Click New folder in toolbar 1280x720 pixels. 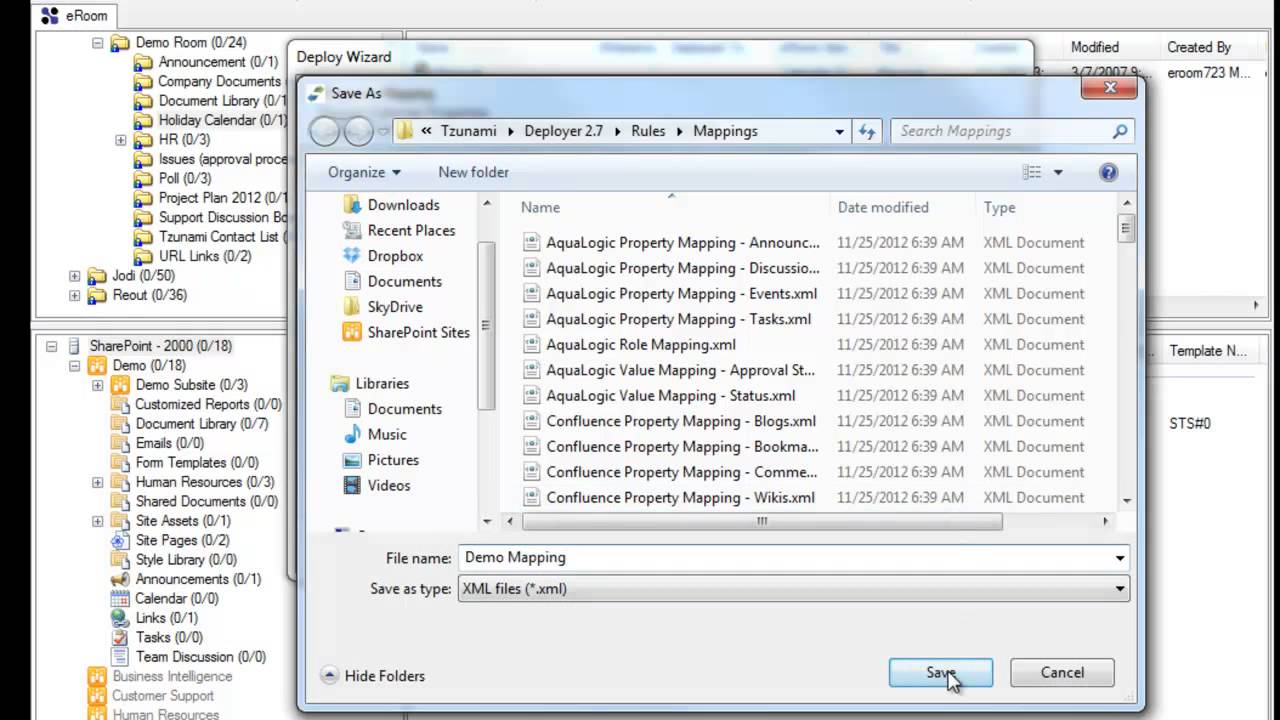pos(473,172)
